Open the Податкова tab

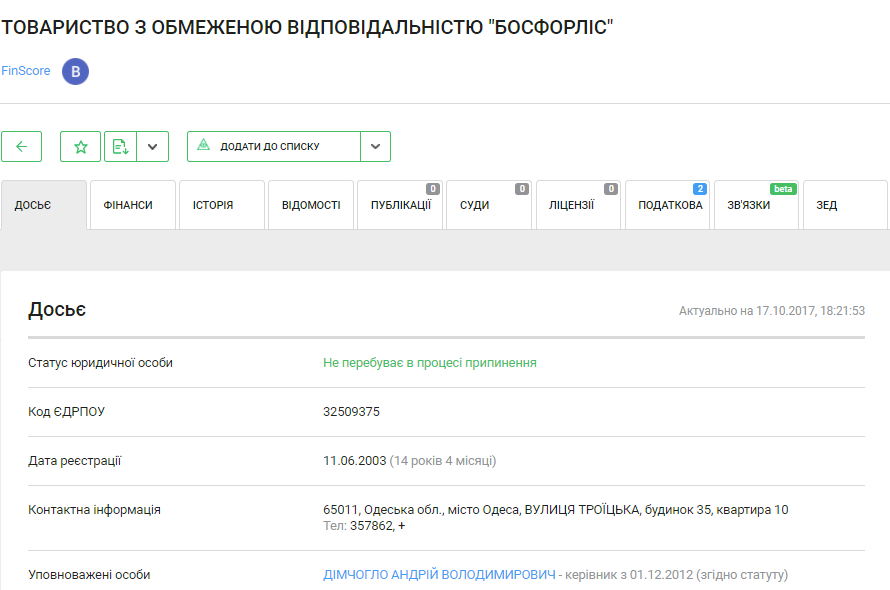point(667,205)
